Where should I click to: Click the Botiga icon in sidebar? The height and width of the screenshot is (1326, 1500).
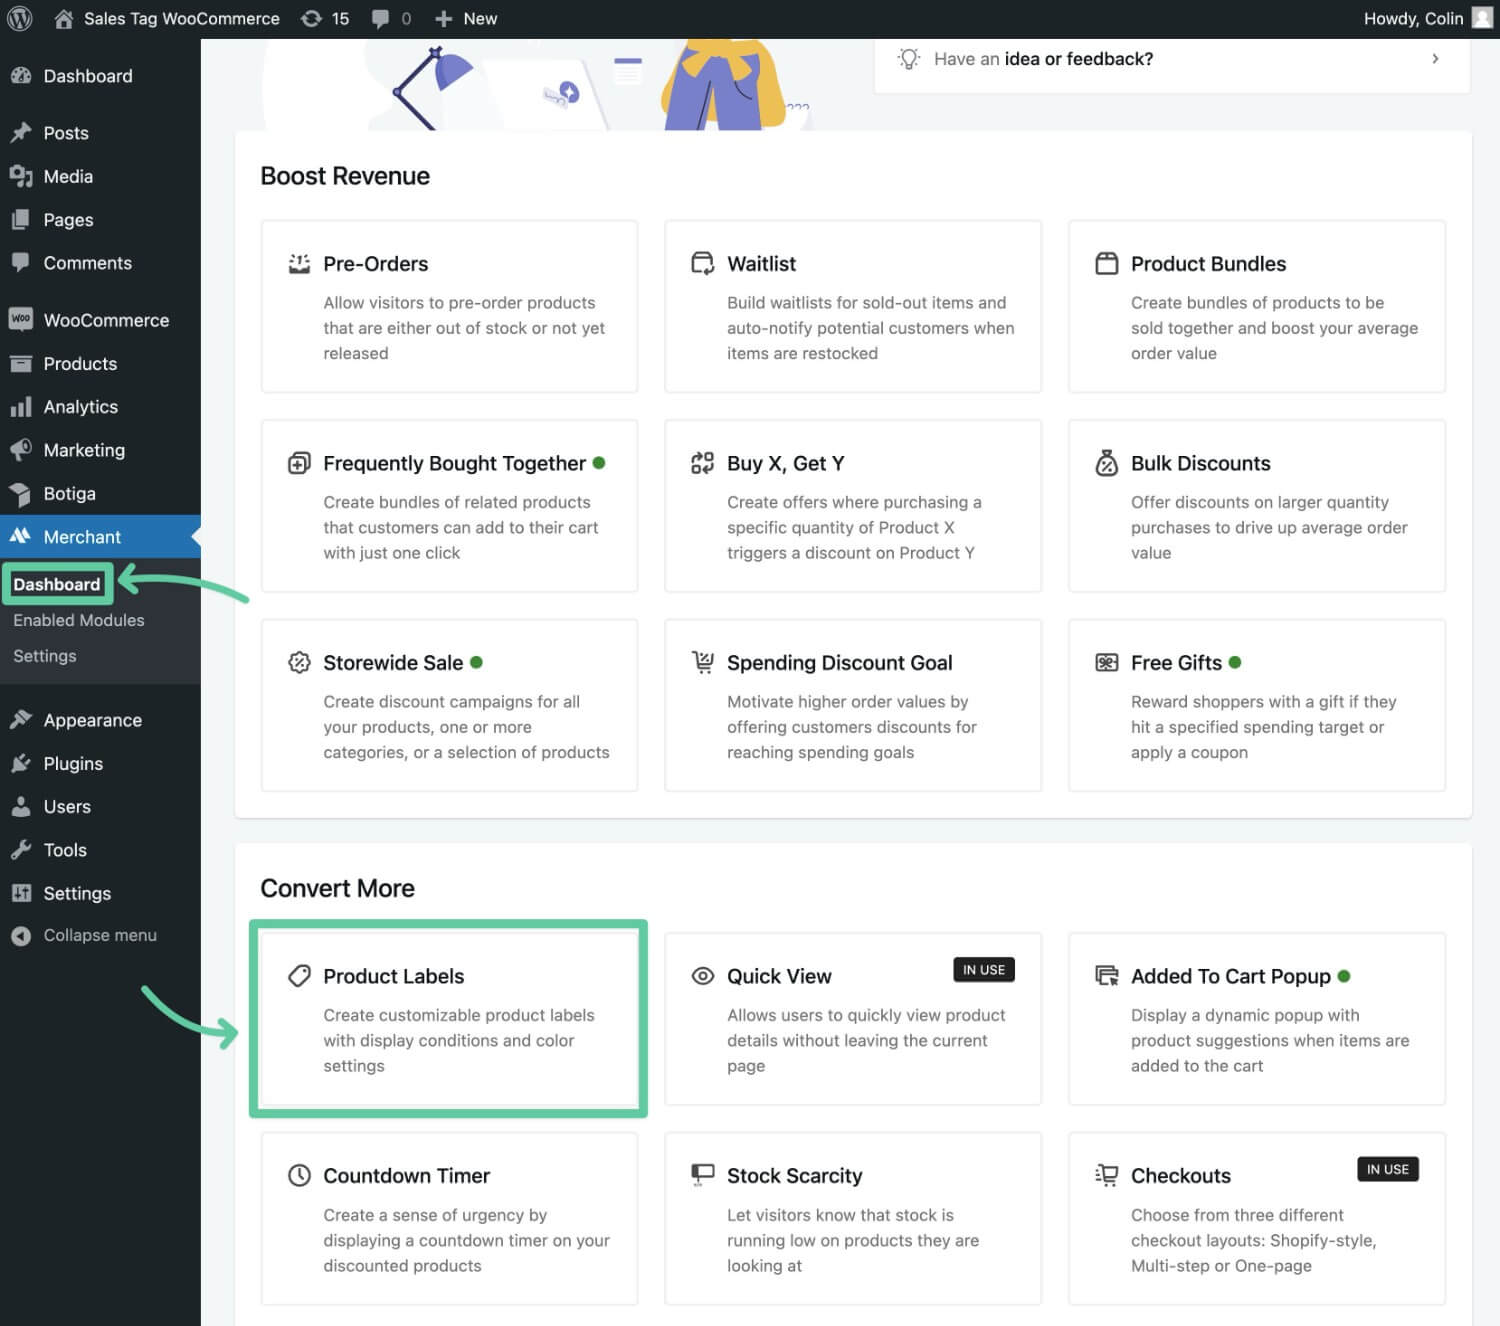point(21,493)
